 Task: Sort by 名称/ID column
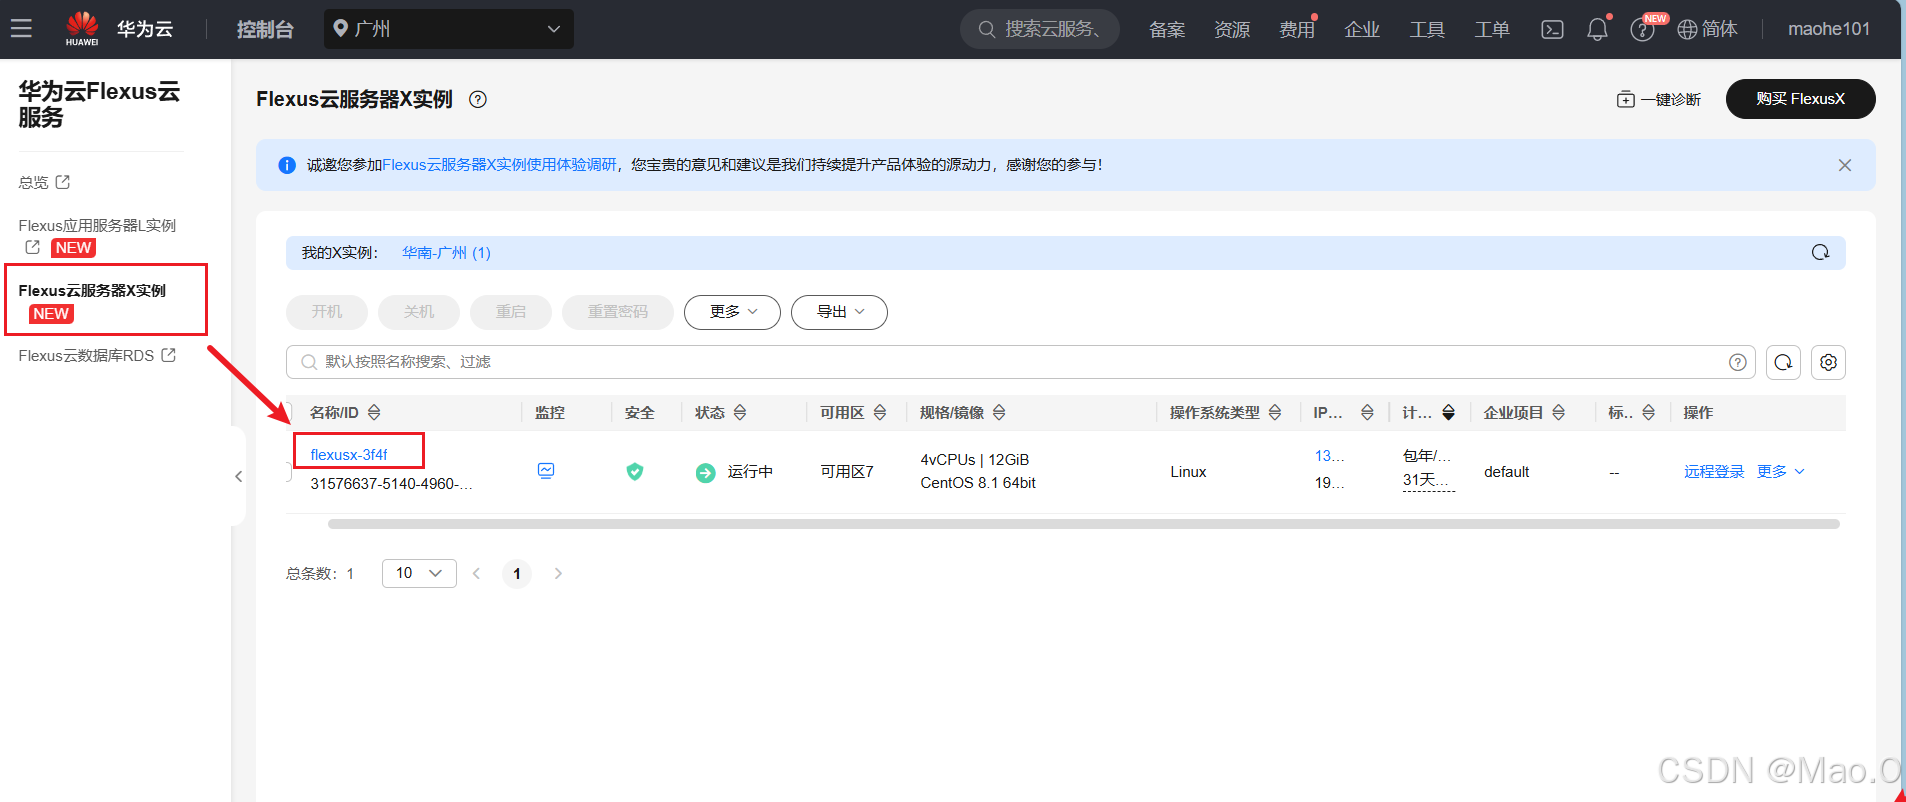(374, 412)
